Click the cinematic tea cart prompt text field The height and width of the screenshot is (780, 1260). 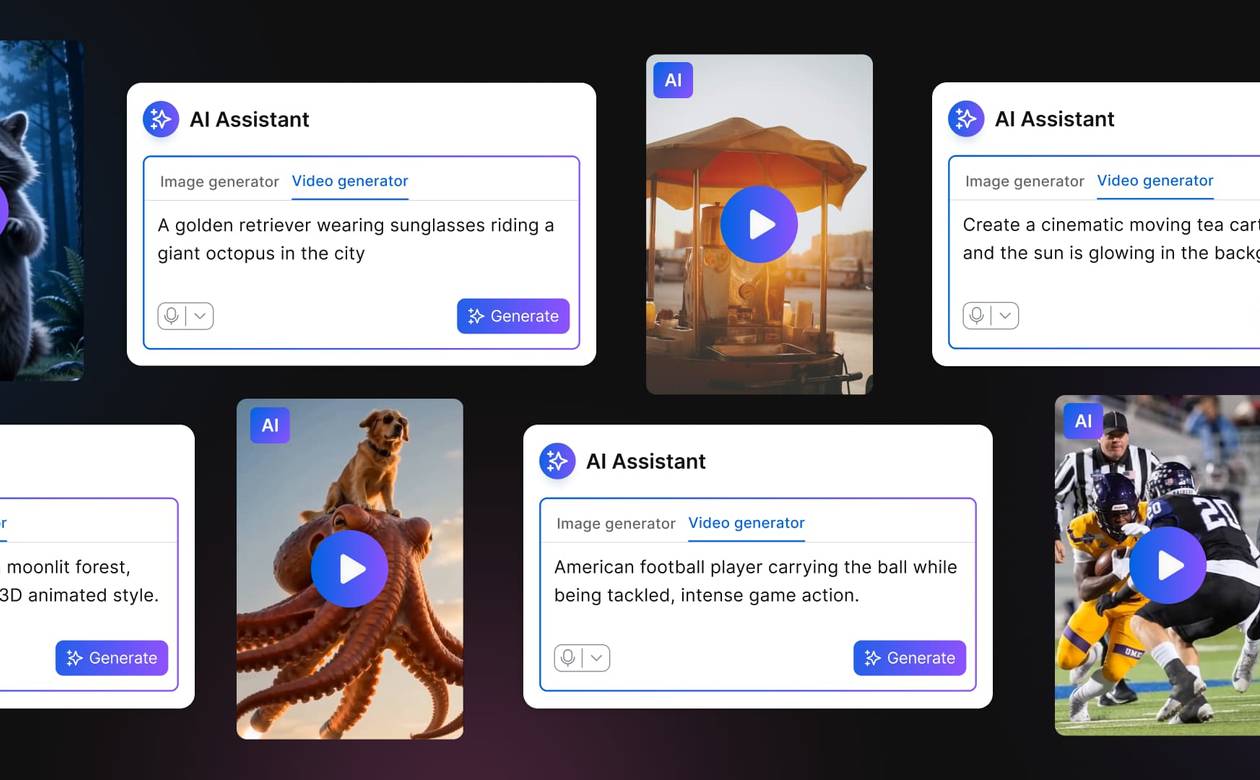tap(1110, 239)
